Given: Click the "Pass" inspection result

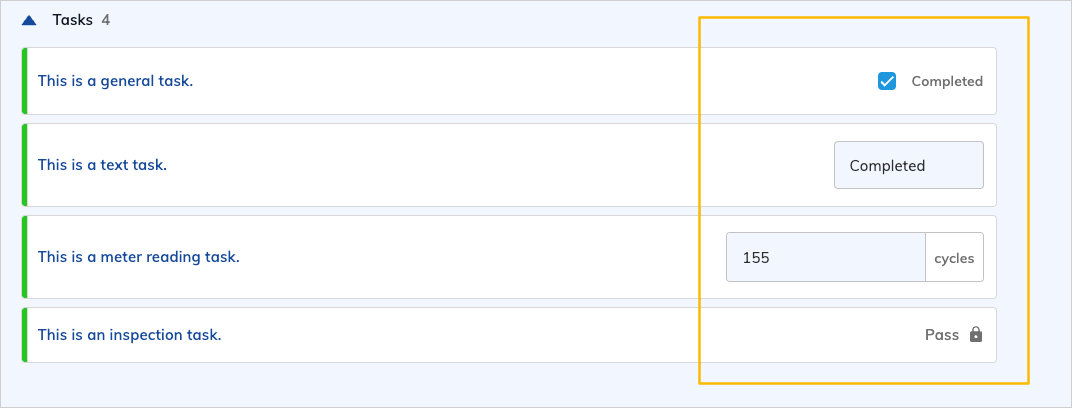Looking at the screenshot, I should (x=941, y=335).
